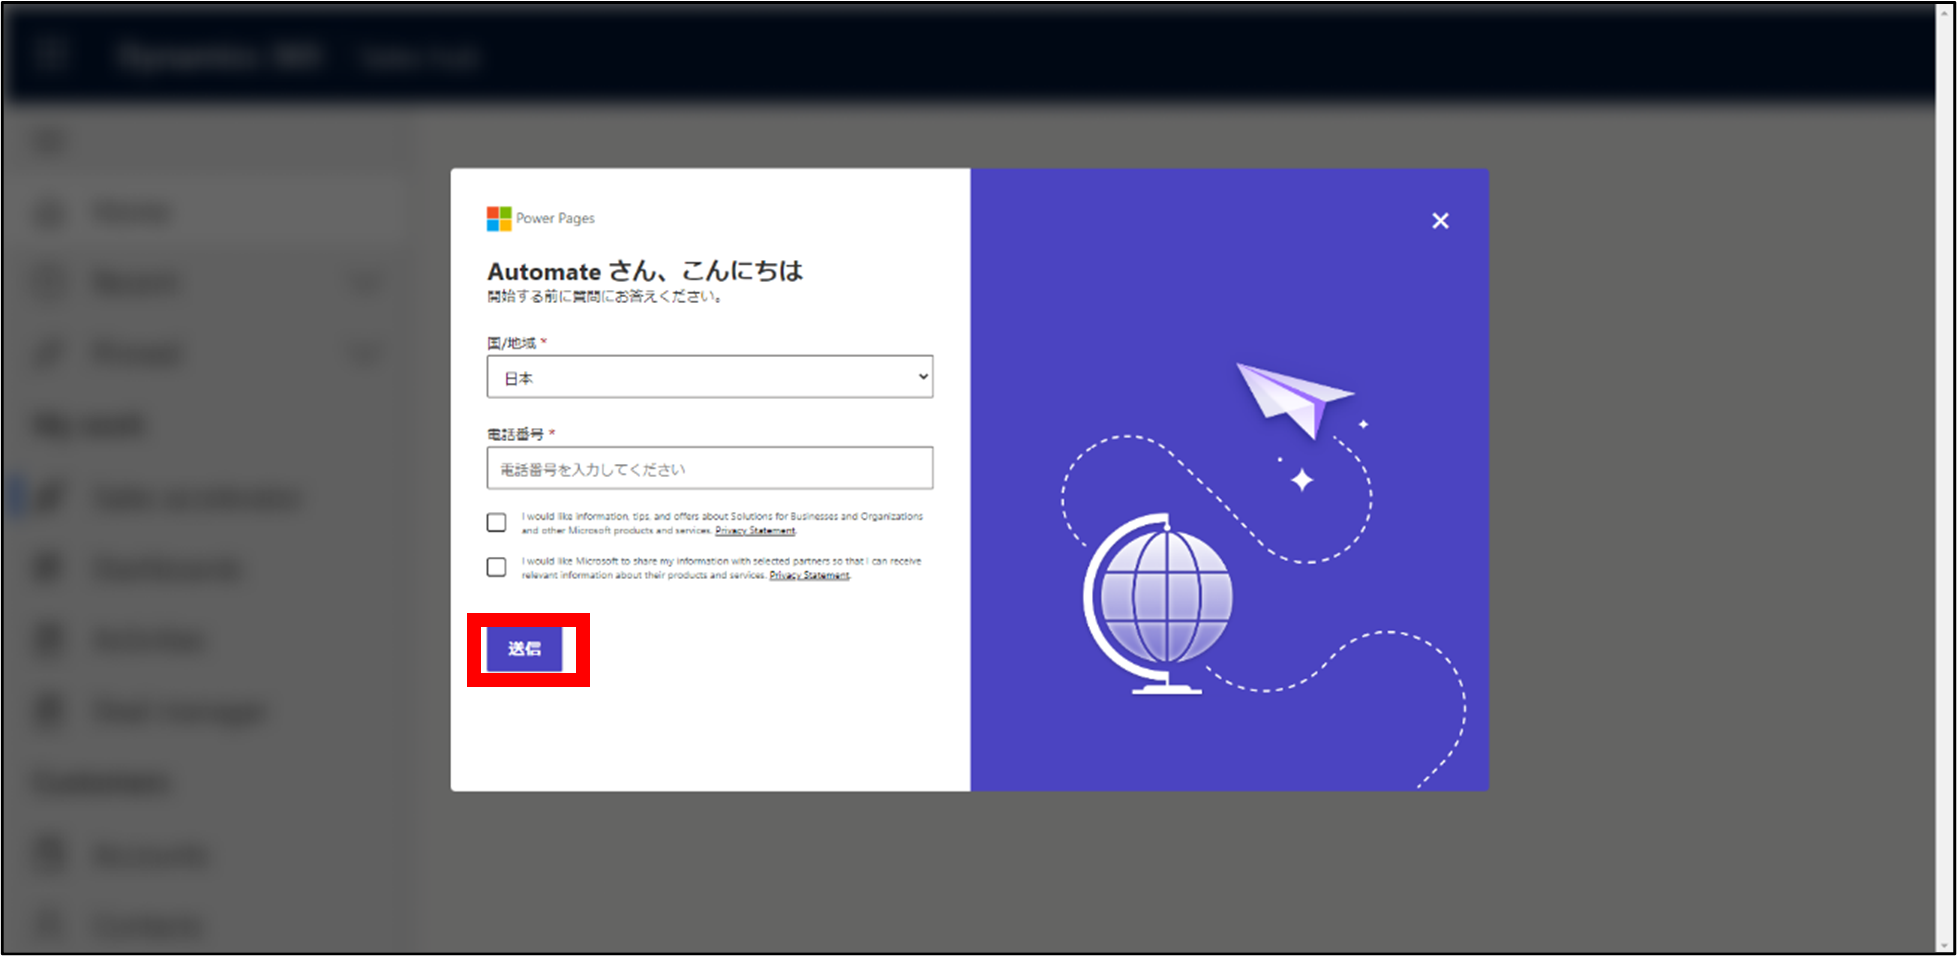Toggle the hamburger menu above the sidebar
The width and height of the screenshot is (1957, 956).
pyautogui.click(x=50, y=143)
